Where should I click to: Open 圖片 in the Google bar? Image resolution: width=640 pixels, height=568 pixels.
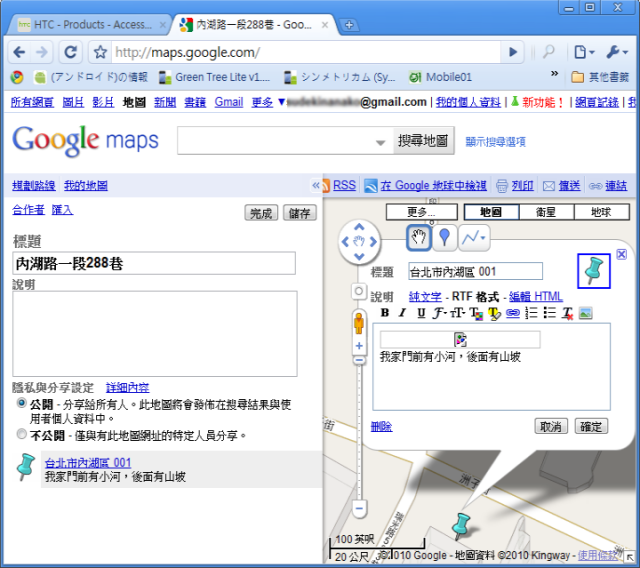point(73,102)
